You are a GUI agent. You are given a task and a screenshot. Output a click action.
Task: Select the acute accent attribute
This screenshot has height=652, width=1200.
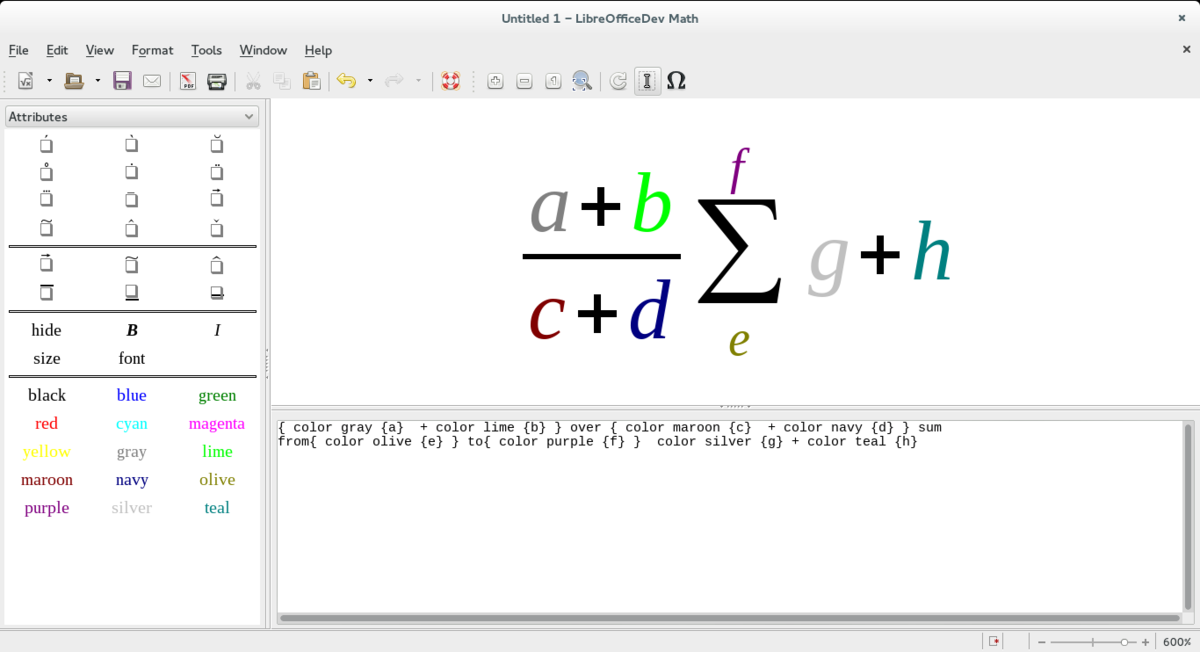[x=44, y=144]
